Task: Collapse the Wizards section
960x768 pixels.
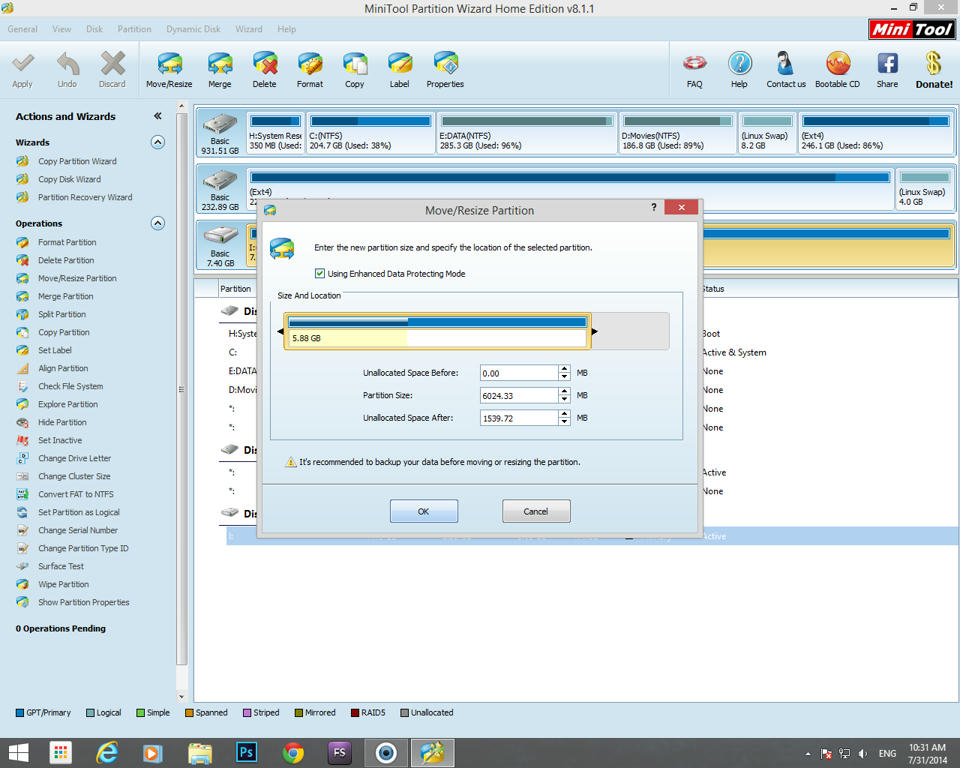Action: [157, 142]
